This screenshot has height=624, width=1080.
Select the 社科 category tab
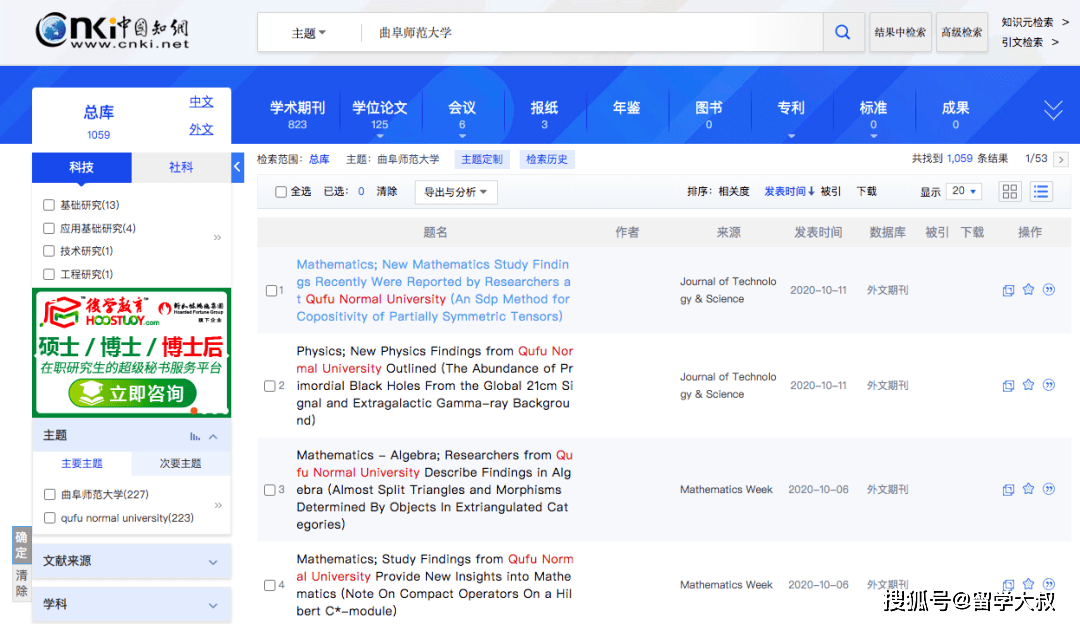click(x=181, y=167)
